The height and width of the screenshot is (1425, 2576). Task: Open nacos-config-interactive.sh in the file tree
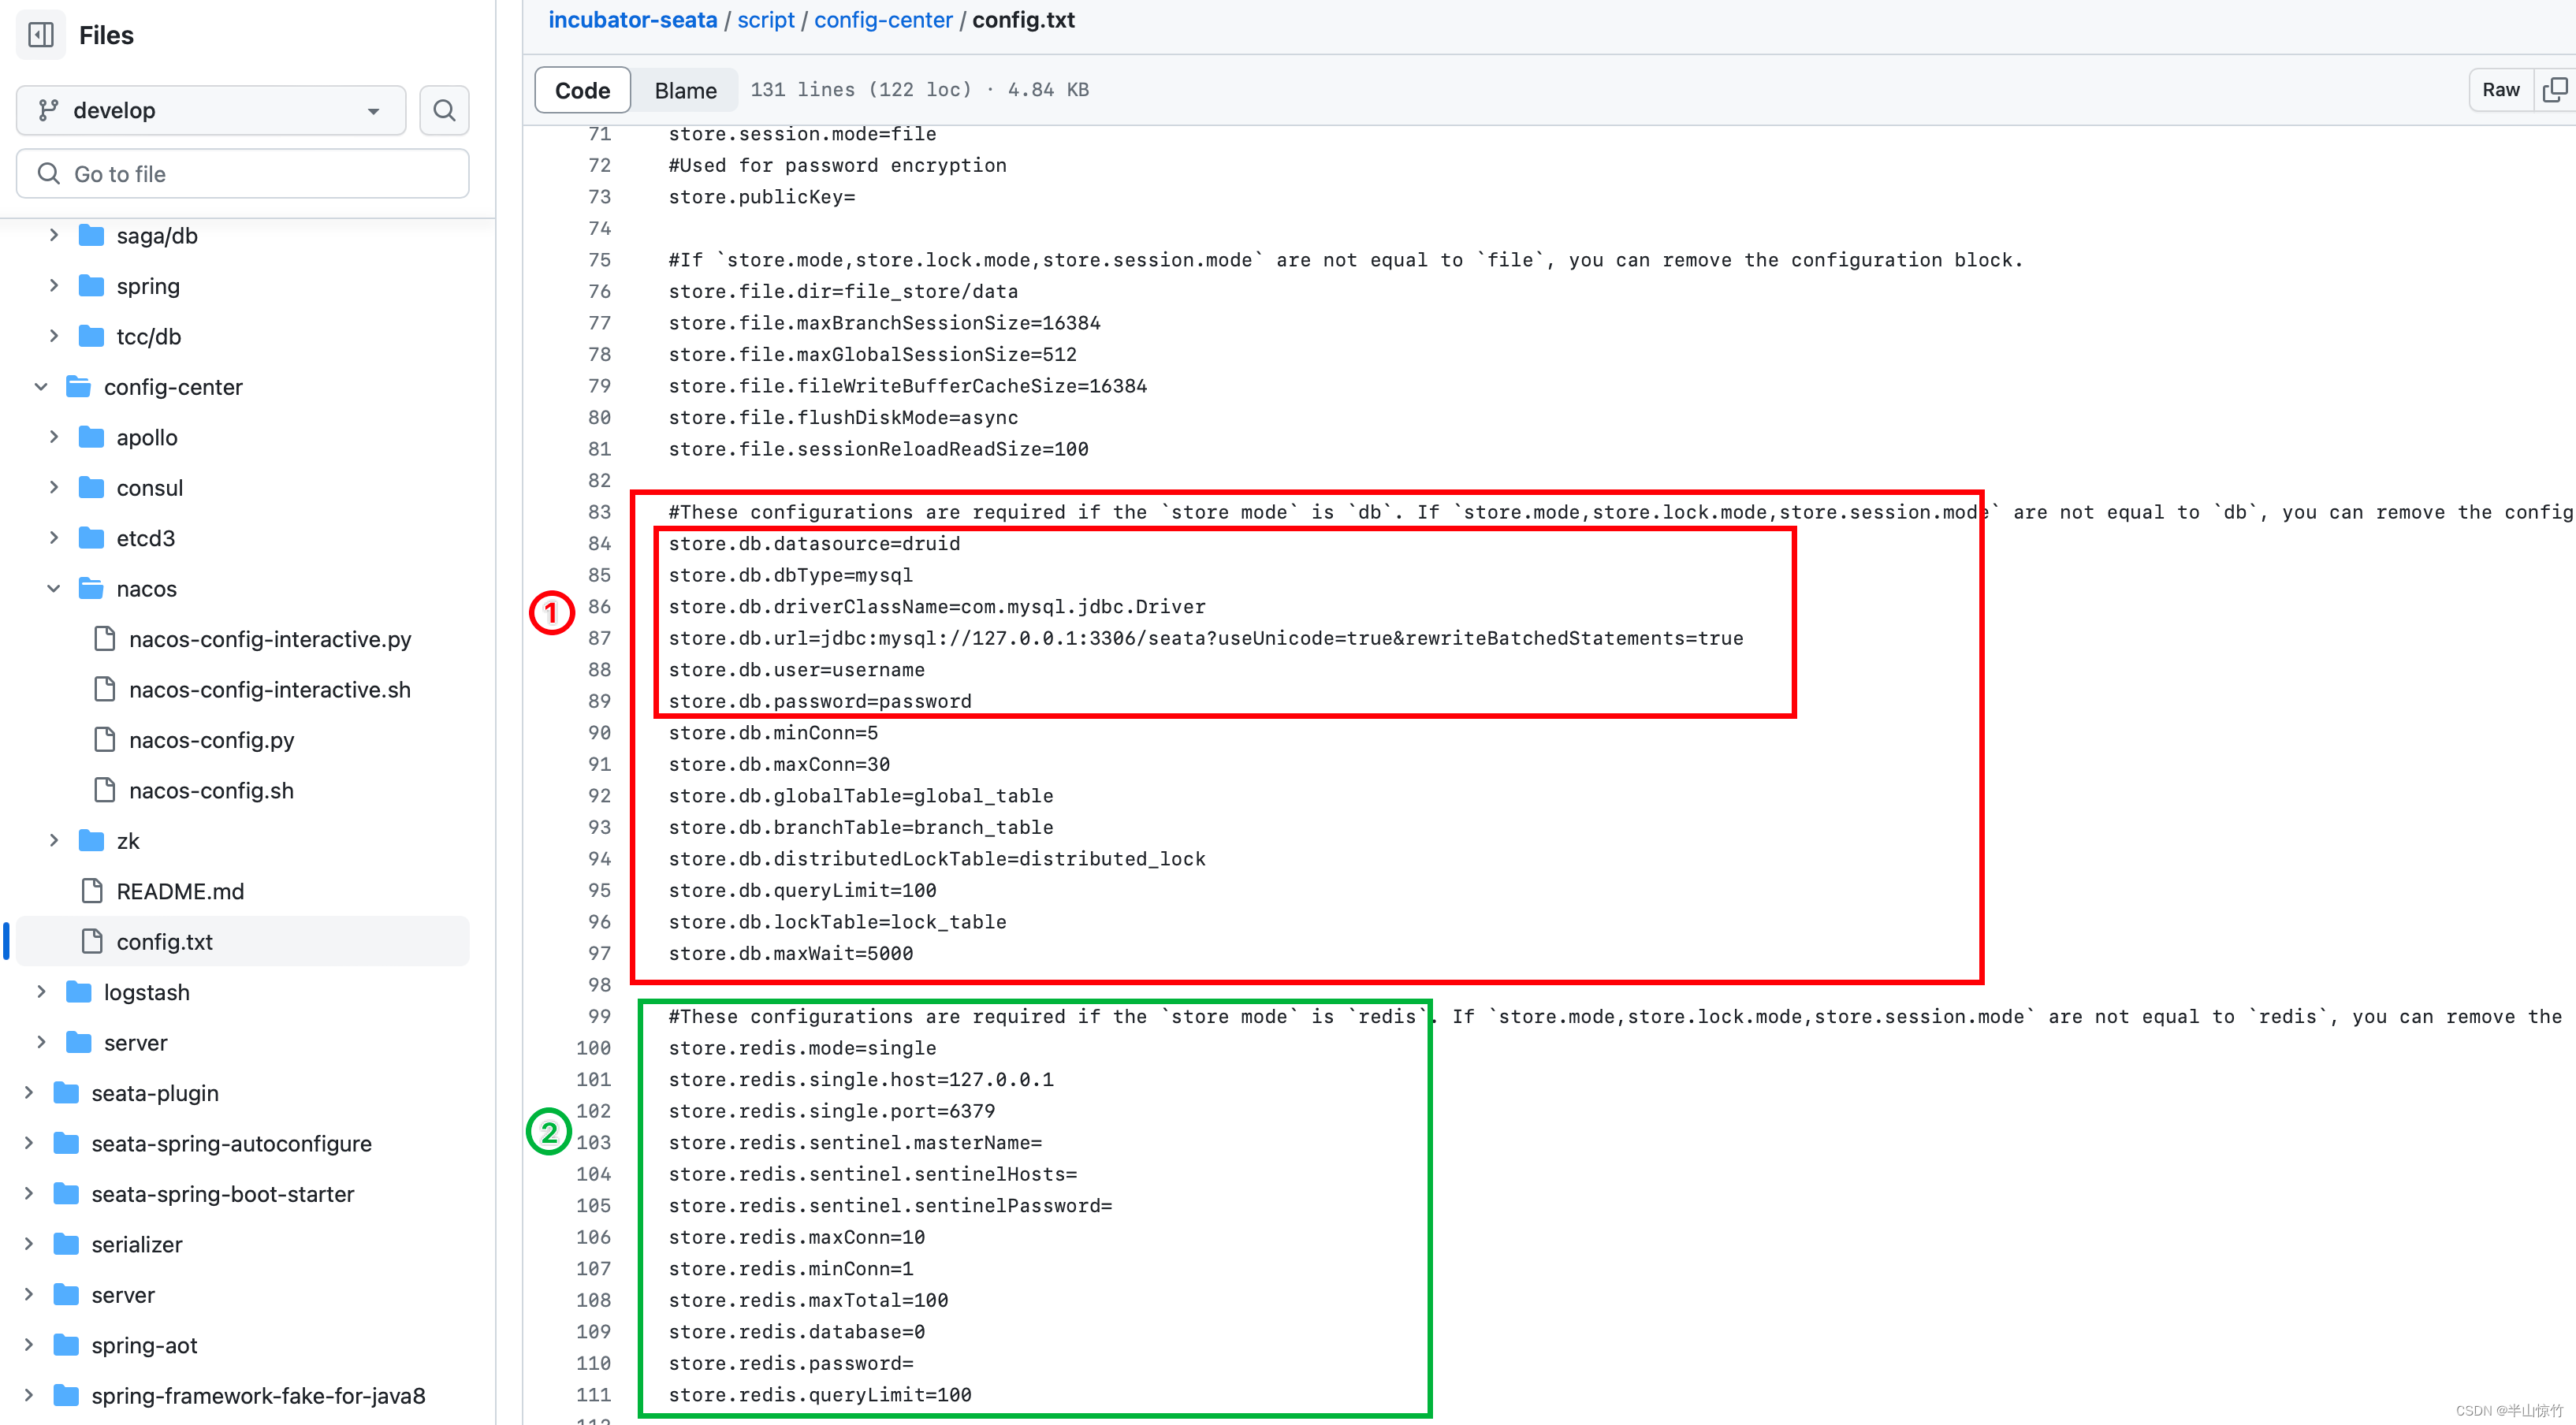270,689
